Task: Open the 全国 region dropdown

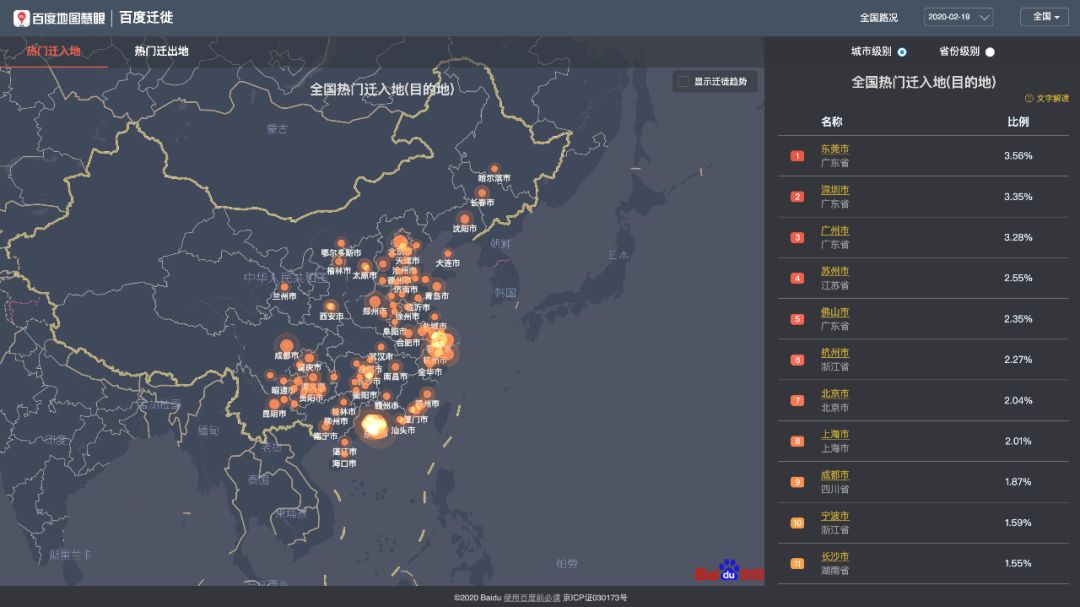Action: click(1044, 17)
